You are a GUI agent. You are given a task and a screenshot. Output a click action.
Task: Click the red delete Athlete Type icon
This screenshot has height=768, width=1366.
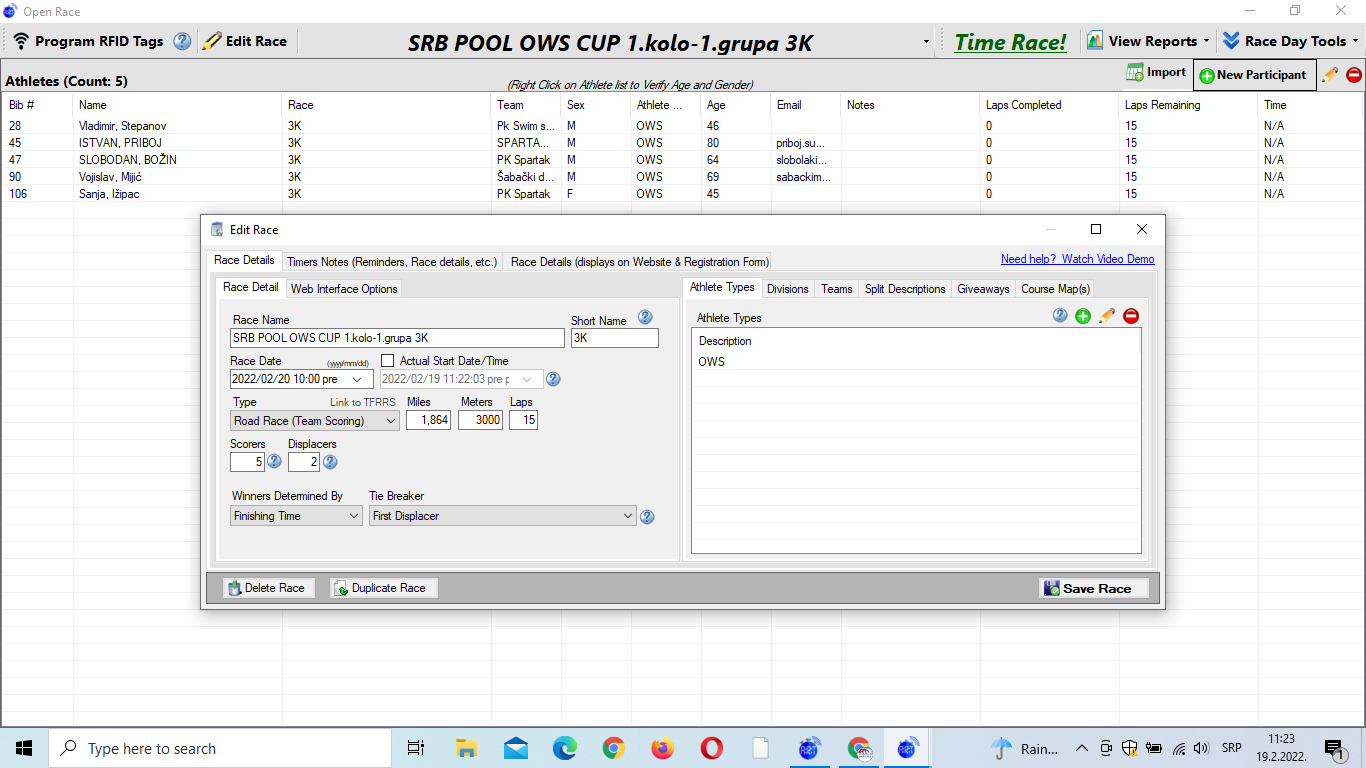(x=1131, y=316)
